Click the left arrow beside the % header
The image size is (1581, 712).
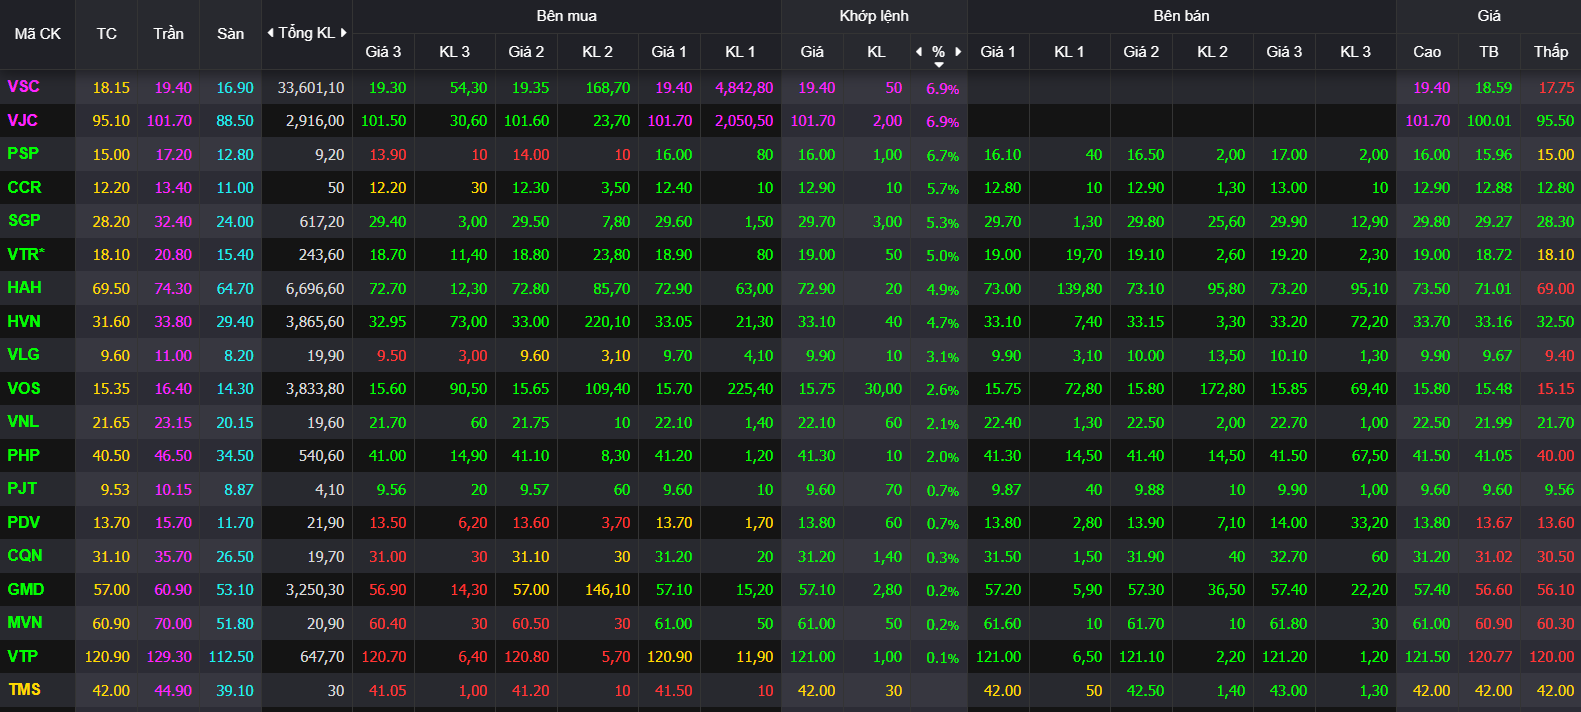point(919,51)
